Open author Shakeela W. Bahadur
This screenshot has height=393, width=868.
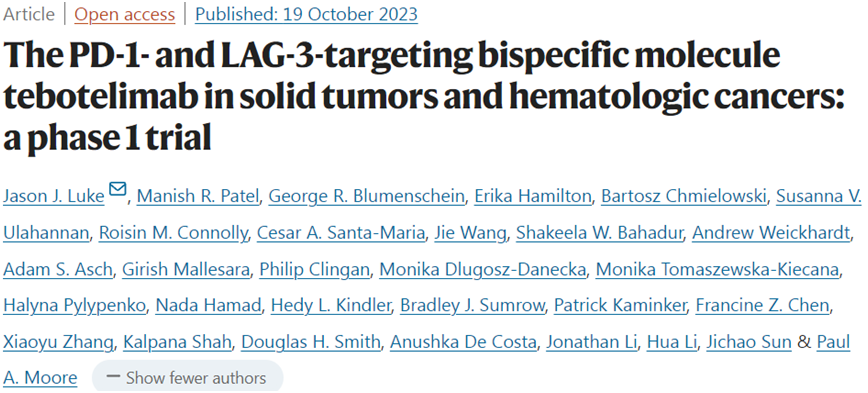click(599, 232)
